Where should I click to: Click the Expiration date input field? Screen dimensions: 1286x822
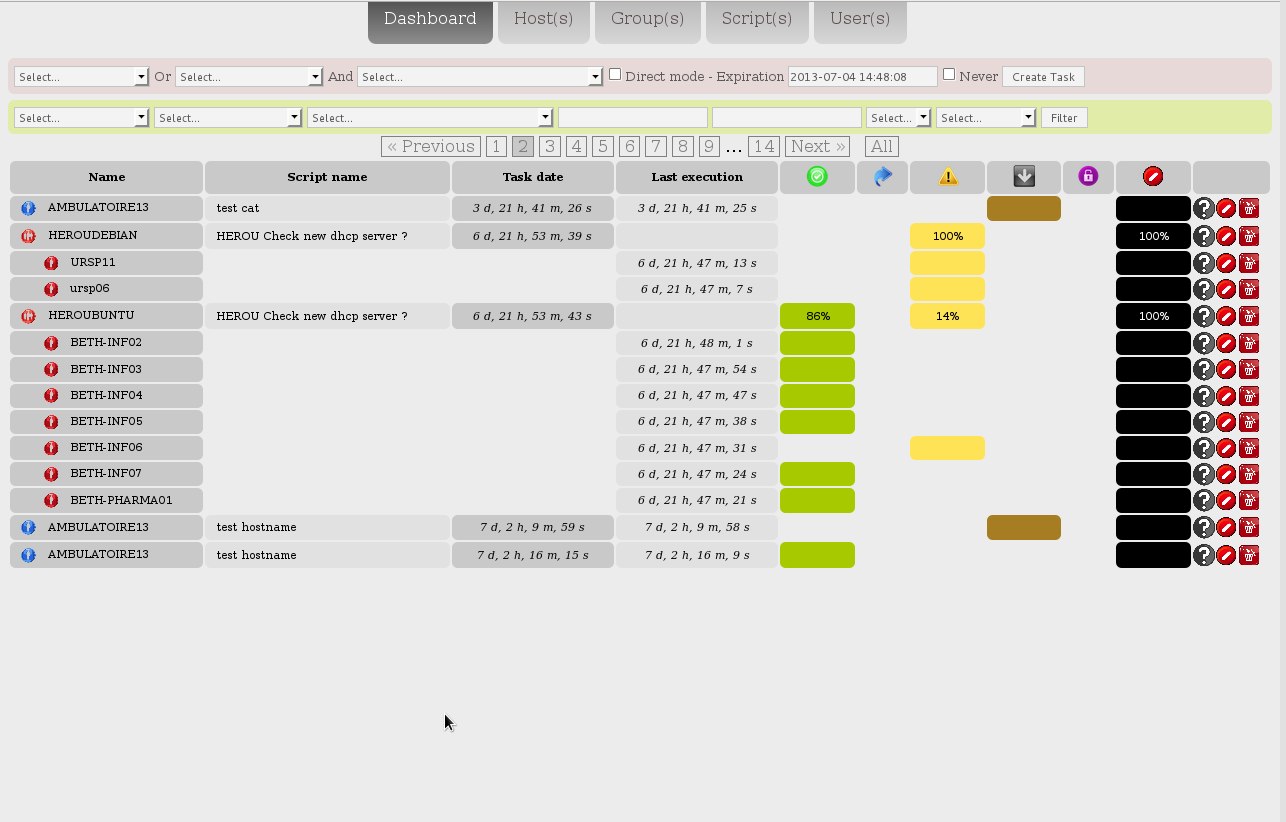[x=862, y=76]
